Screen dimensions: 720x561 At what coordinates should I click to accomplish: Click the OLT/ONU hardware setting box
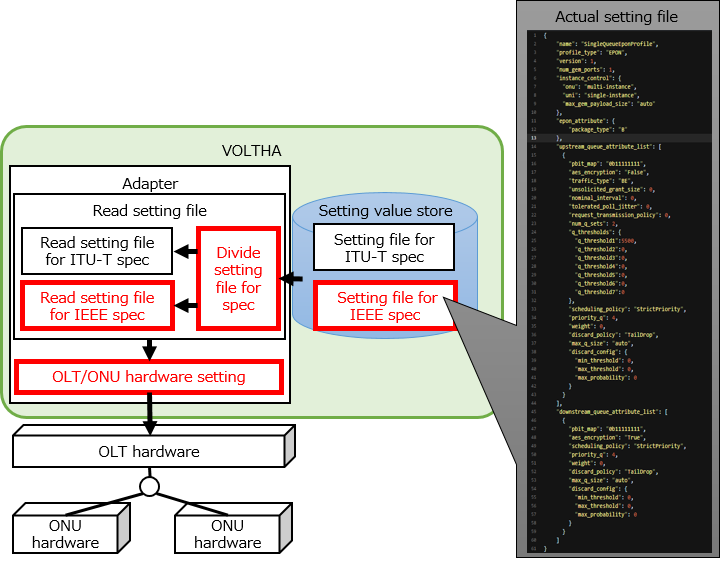click(149, 377)
